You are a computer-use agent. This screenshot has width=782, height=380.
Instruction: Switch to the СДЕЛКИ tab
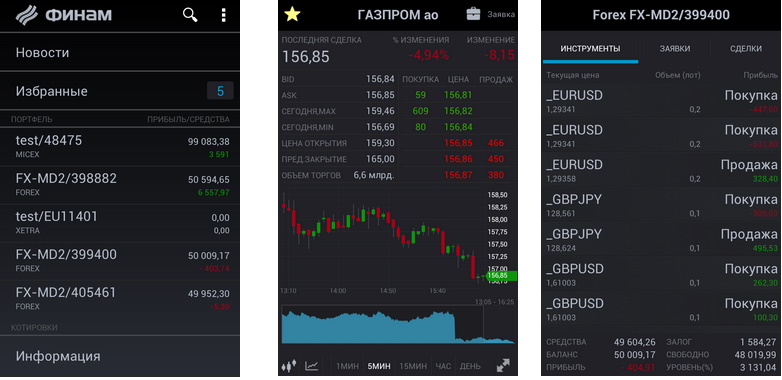click(746, 48)
